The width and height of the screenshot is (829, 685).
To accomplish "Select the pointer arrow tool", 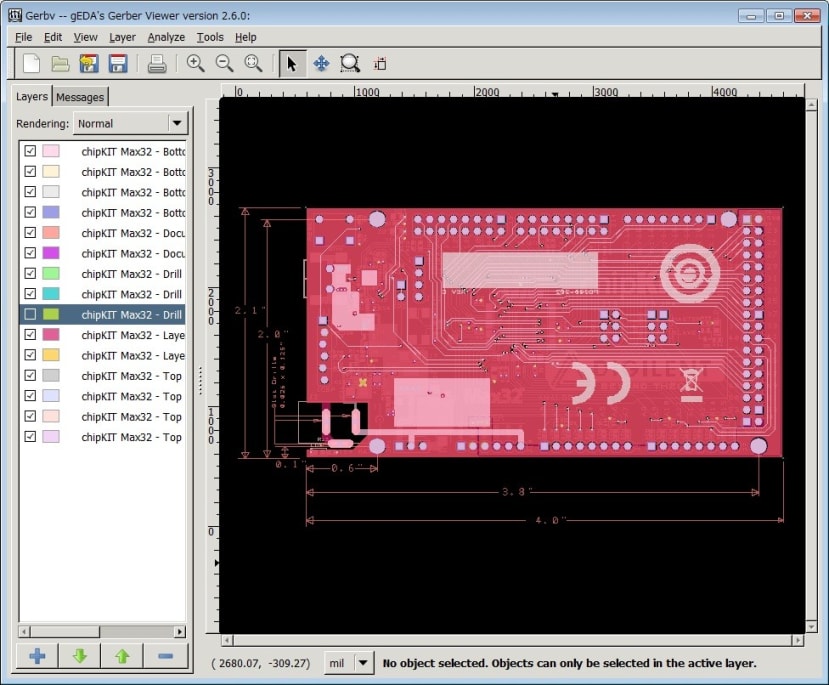I will [292, 64].
